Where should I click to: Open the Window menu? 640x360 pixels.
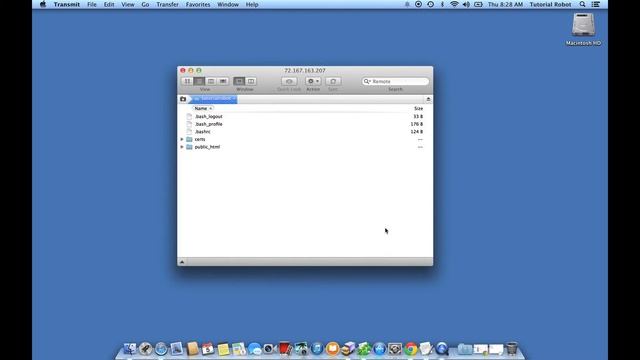coord(228,4)
